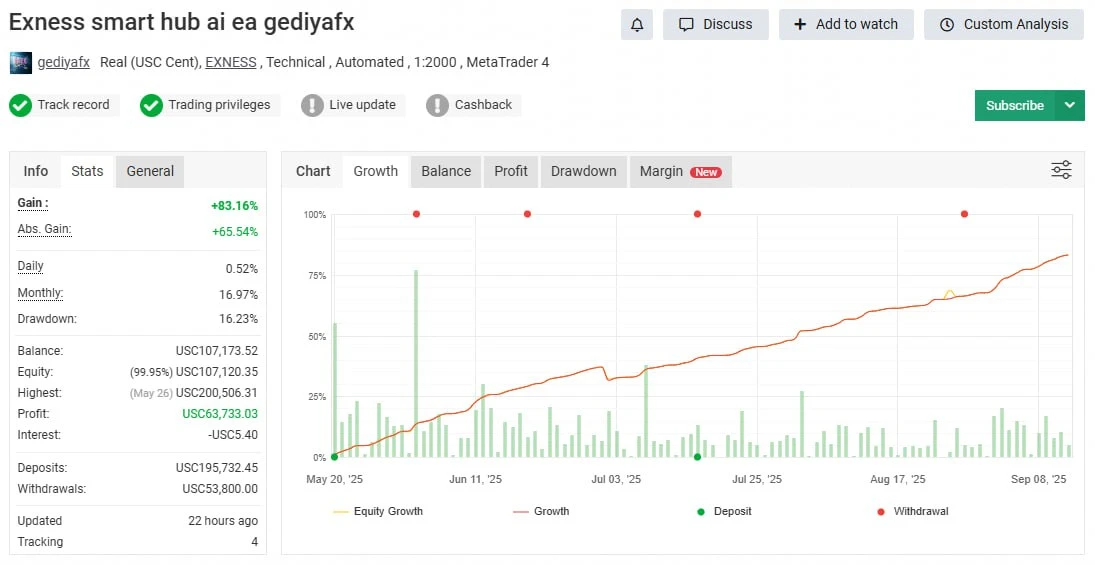Image resolution: width=1095 pixels, height=565 pixels.
Task: Click the Custom Analysis button
Action: [1003, 24]
